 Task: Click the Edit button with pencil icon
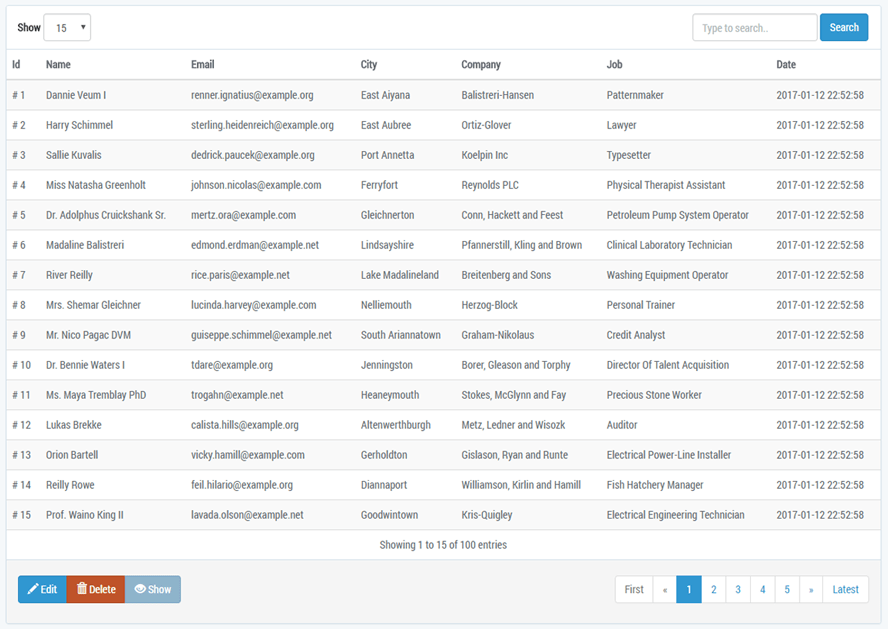(x=42, y=589)
